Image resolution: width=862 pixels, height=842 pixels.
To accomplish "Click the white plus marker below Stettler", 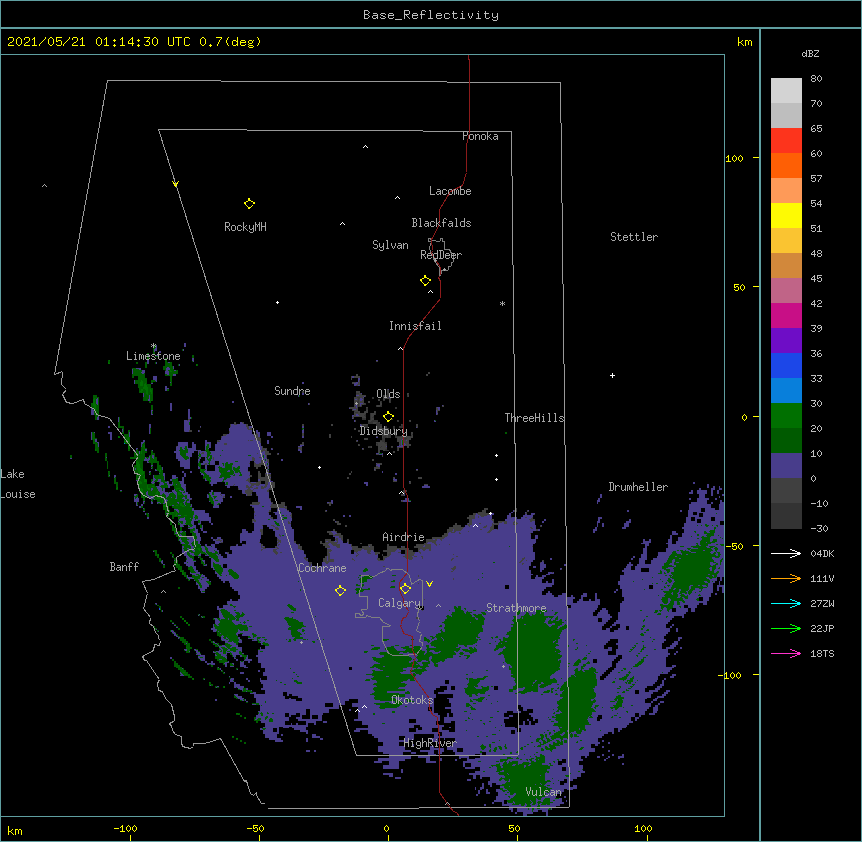I will pos(612,375).
